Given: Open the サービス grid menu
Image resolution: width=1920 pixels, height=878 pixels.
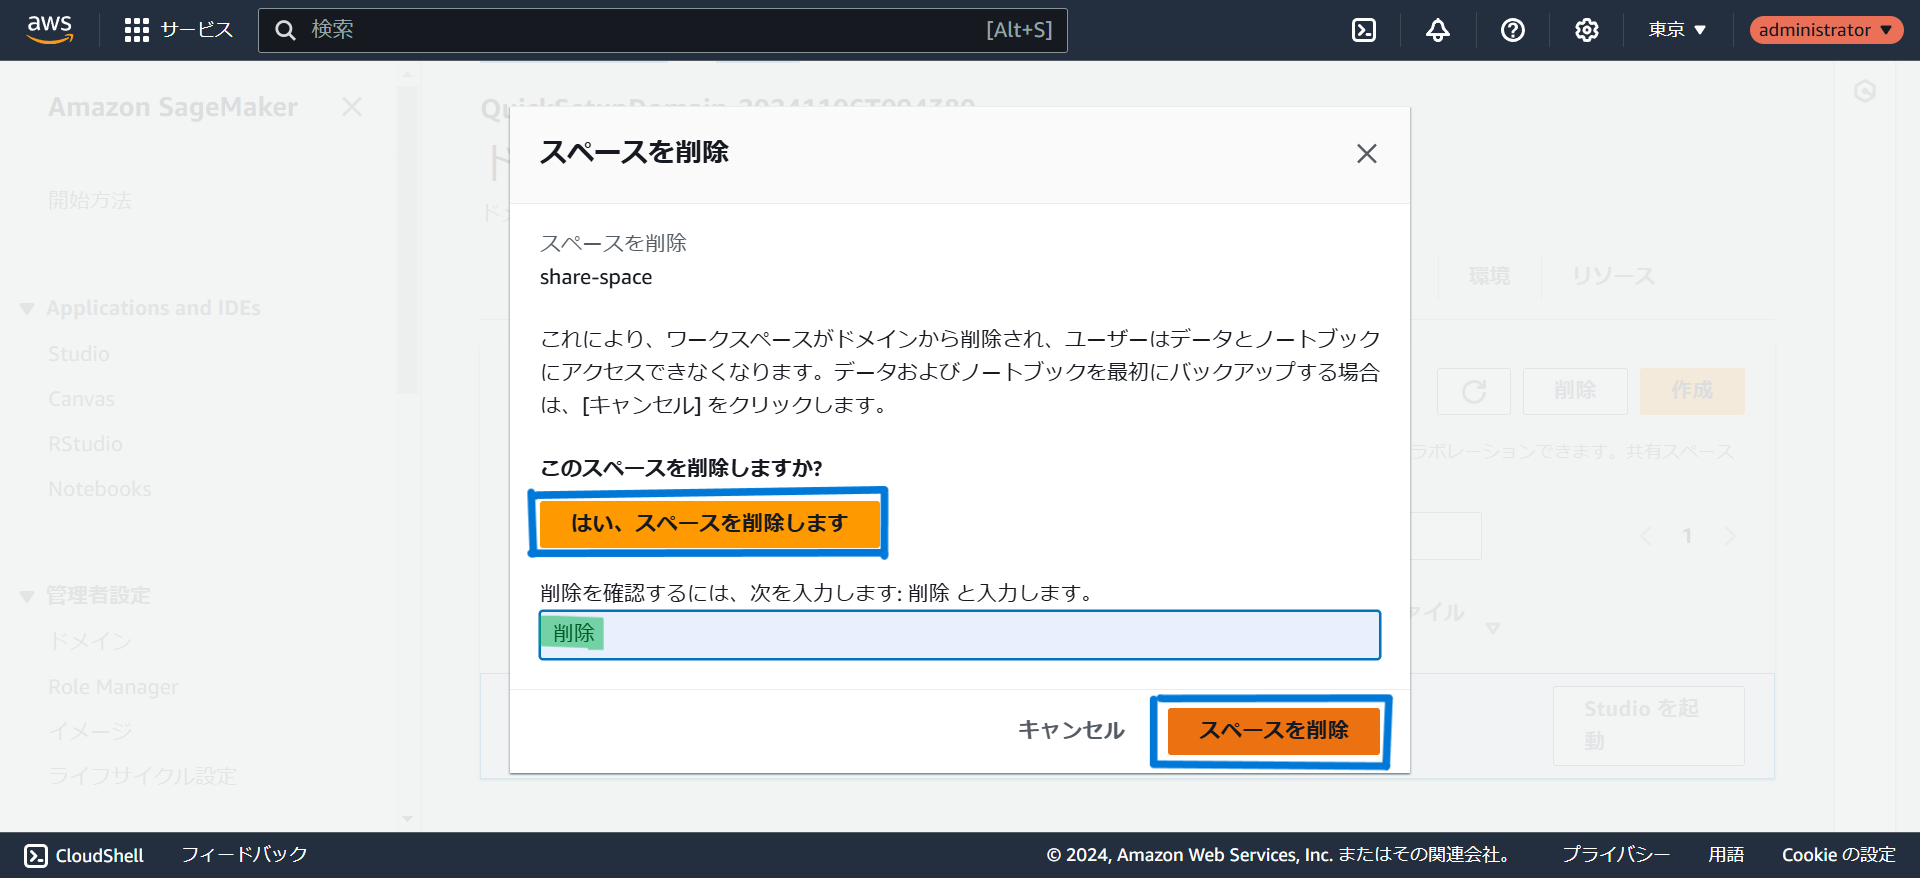Looking at the screenshot, I should click(178, 30).
